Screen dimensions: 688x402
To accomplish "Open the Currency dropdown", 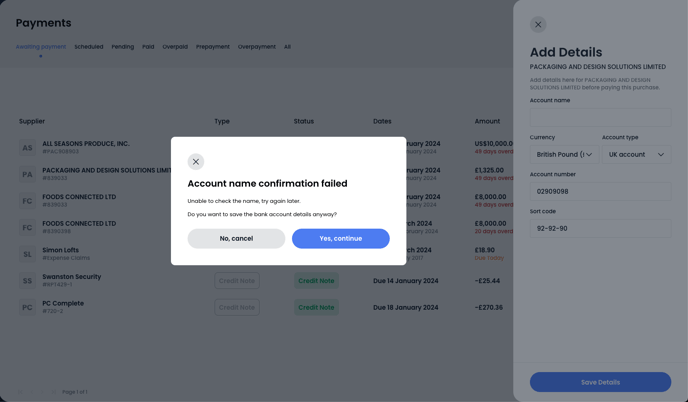I will point(564,154).
